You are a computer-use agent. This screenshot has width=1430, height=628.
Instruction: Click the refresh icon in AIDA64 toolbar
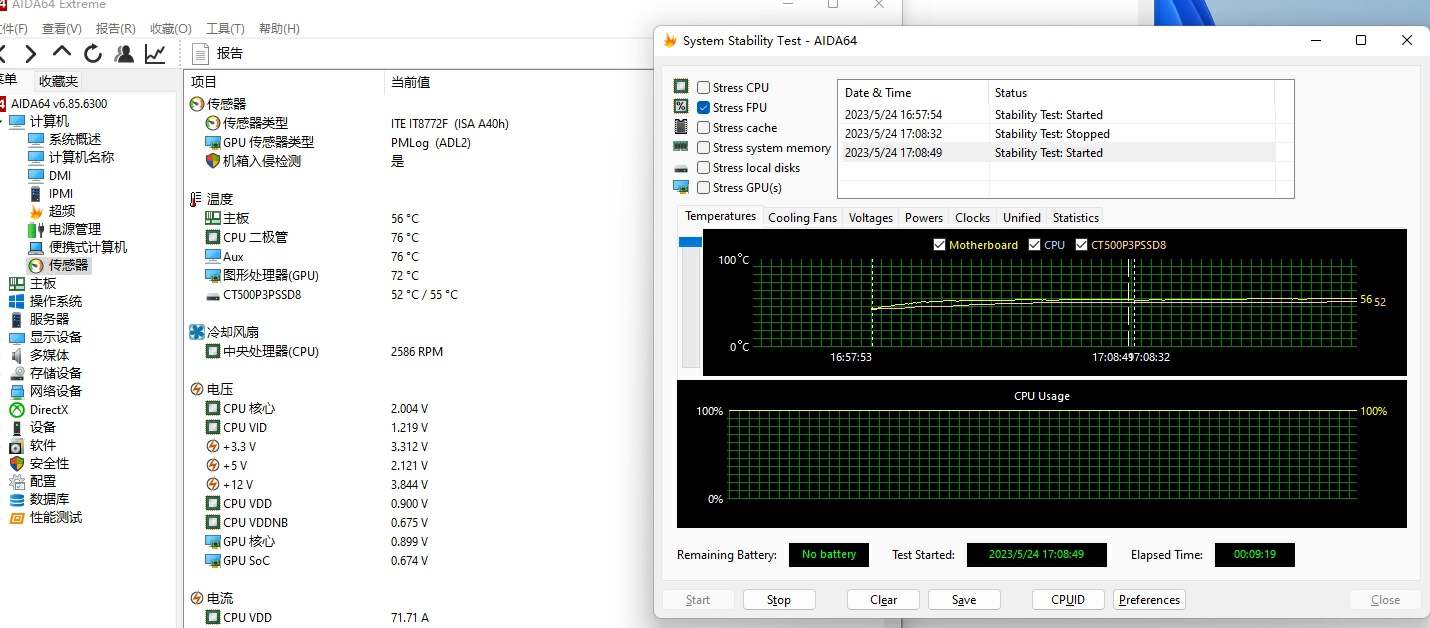click(x=93, y=53)
